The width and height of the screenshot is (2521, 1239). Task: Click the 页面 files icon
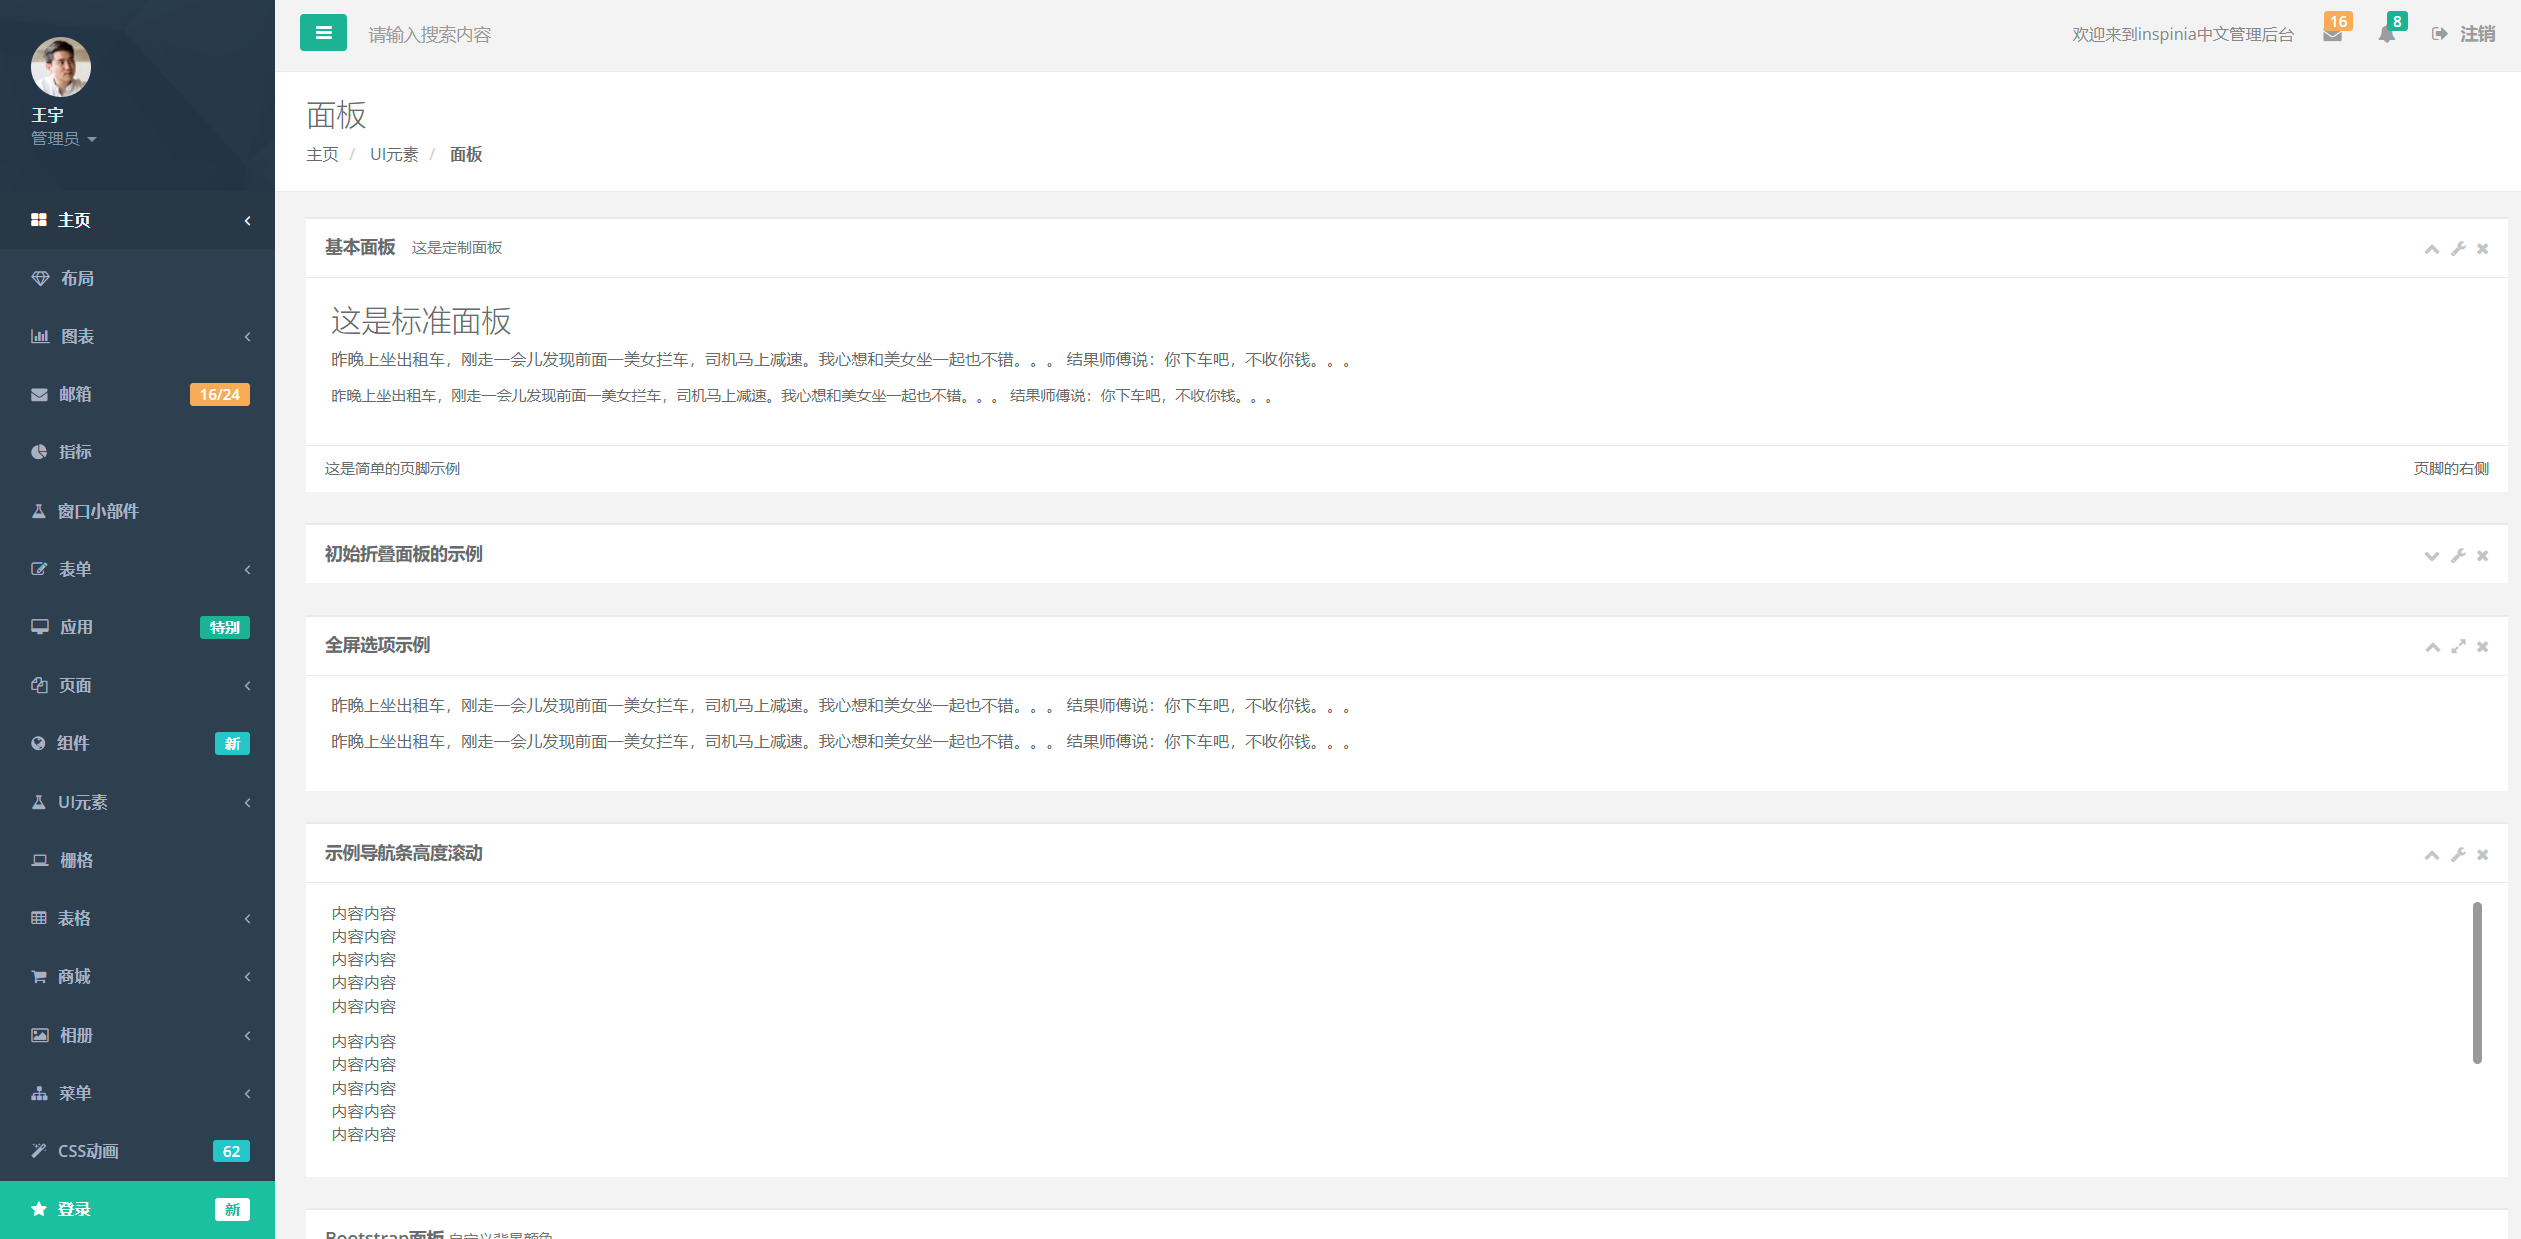click(x=39, y=685)
